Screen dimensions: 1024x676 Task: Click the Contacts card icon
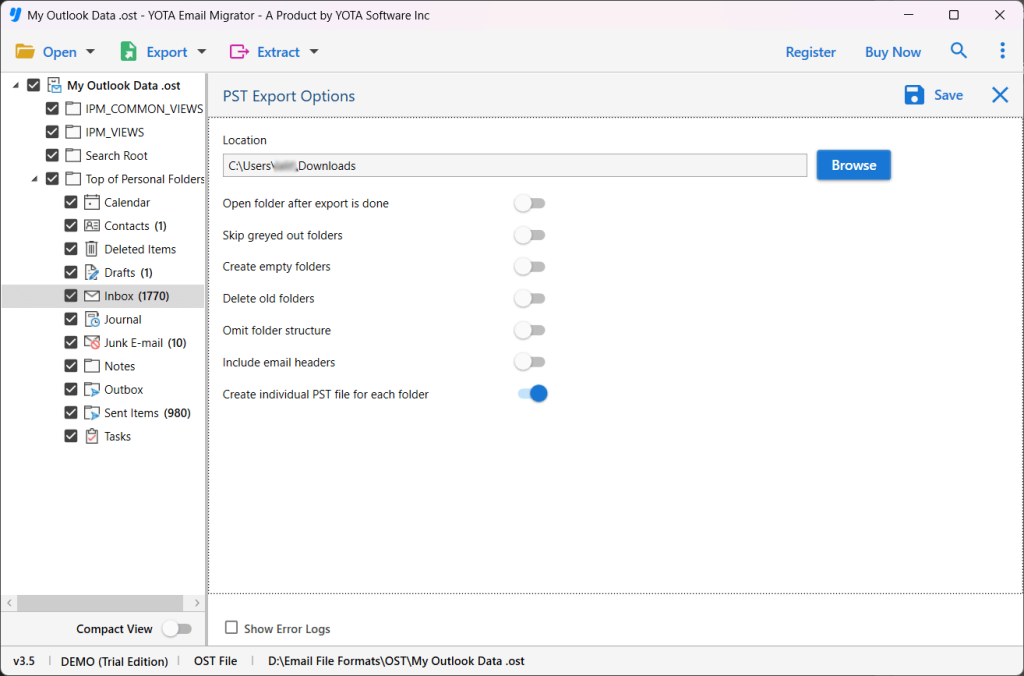(x=92, y=226)
